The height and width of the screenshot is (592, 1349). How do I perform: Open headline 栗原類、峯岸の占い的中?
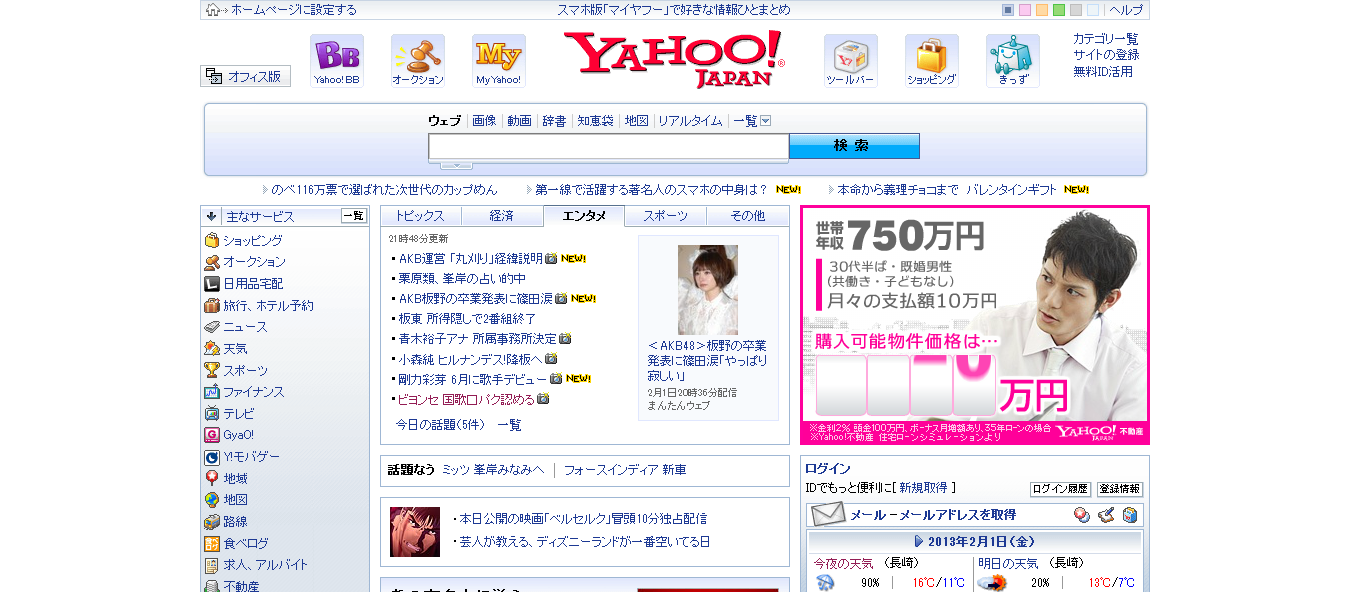coord(462,278)
